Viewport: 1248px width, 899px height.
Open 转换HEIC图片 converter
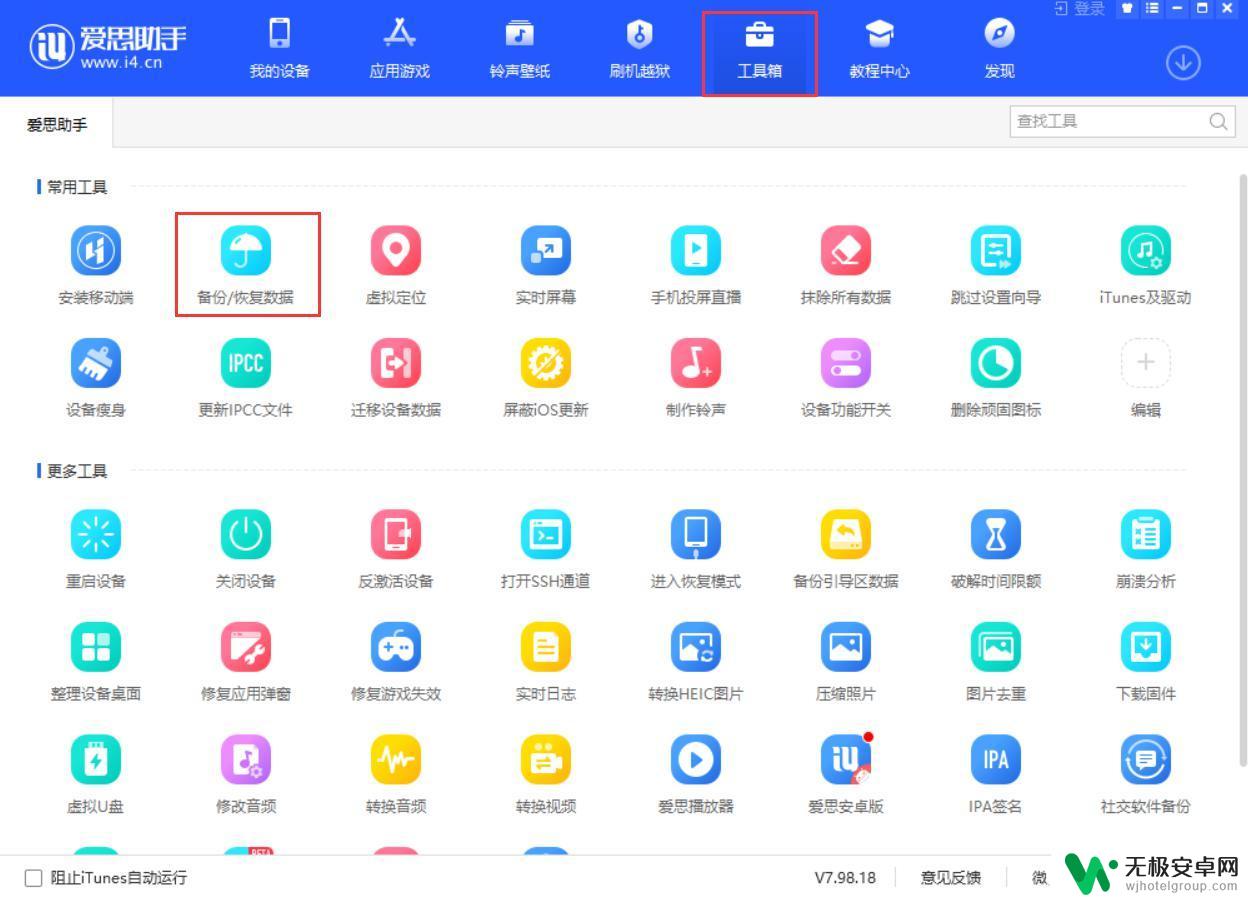(x=696, y=647)
